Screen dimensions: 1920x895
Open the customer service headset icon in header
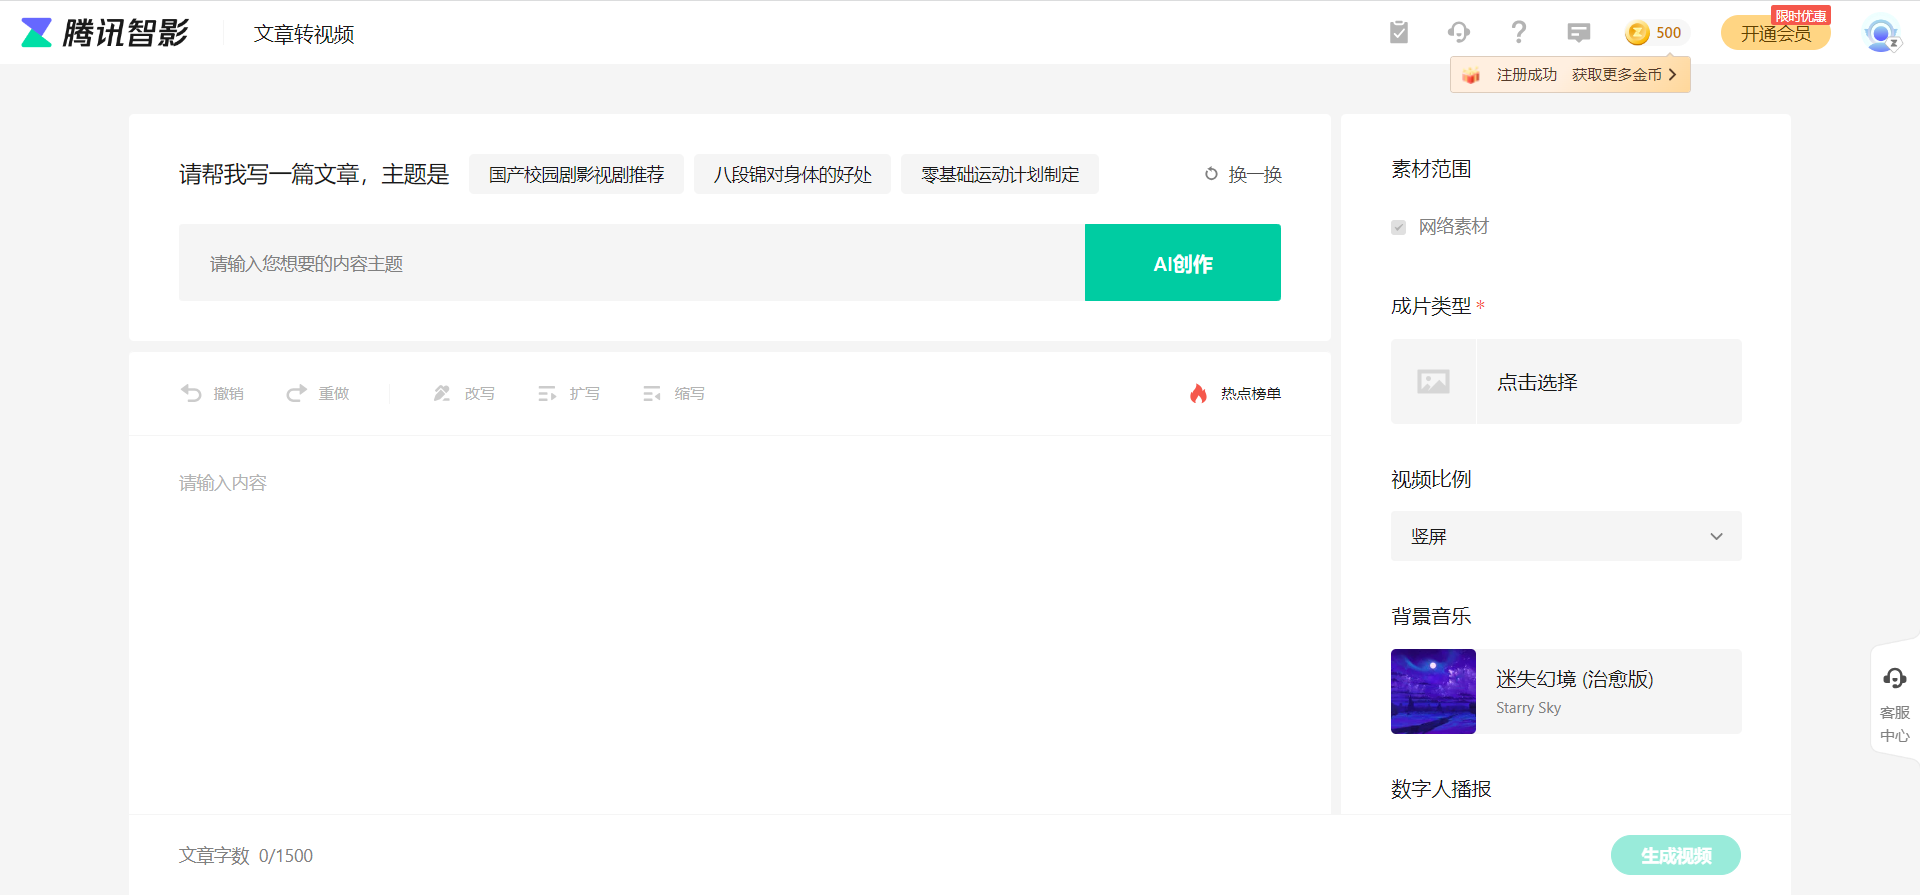(x=1459, y=33)
